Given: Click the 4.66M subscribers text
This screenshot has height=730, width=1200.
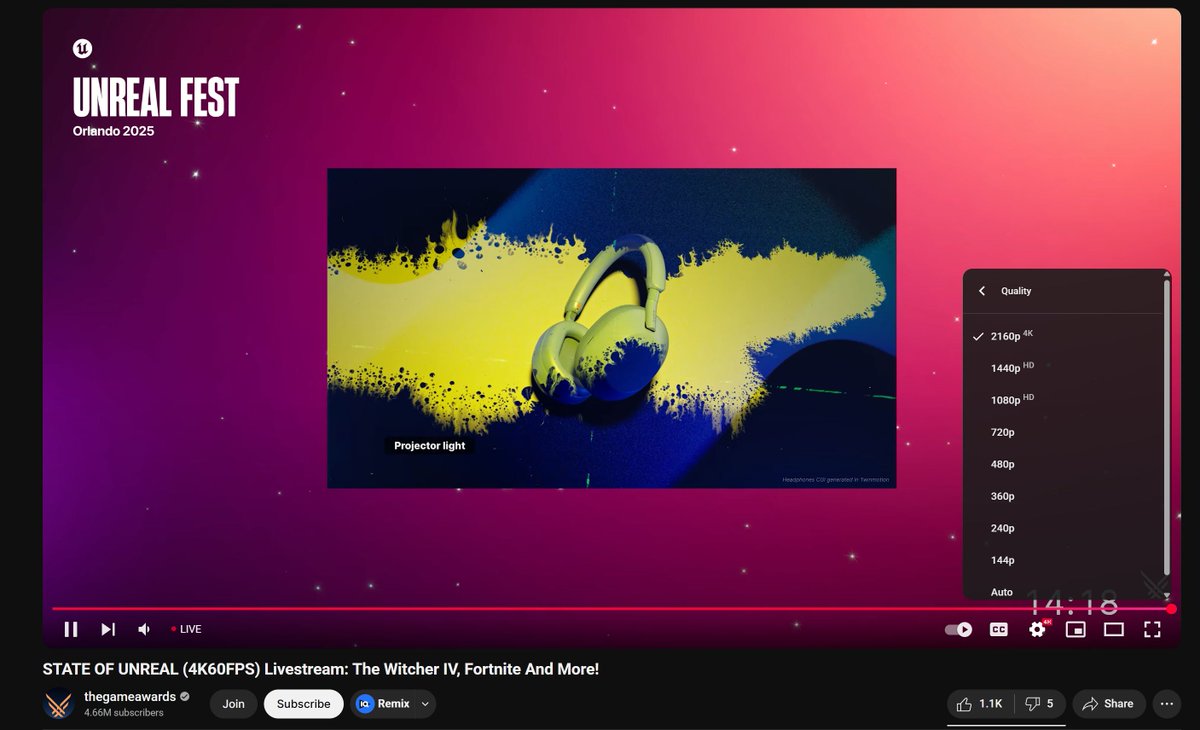Looking at the screenshot, I should pos(124,713).
